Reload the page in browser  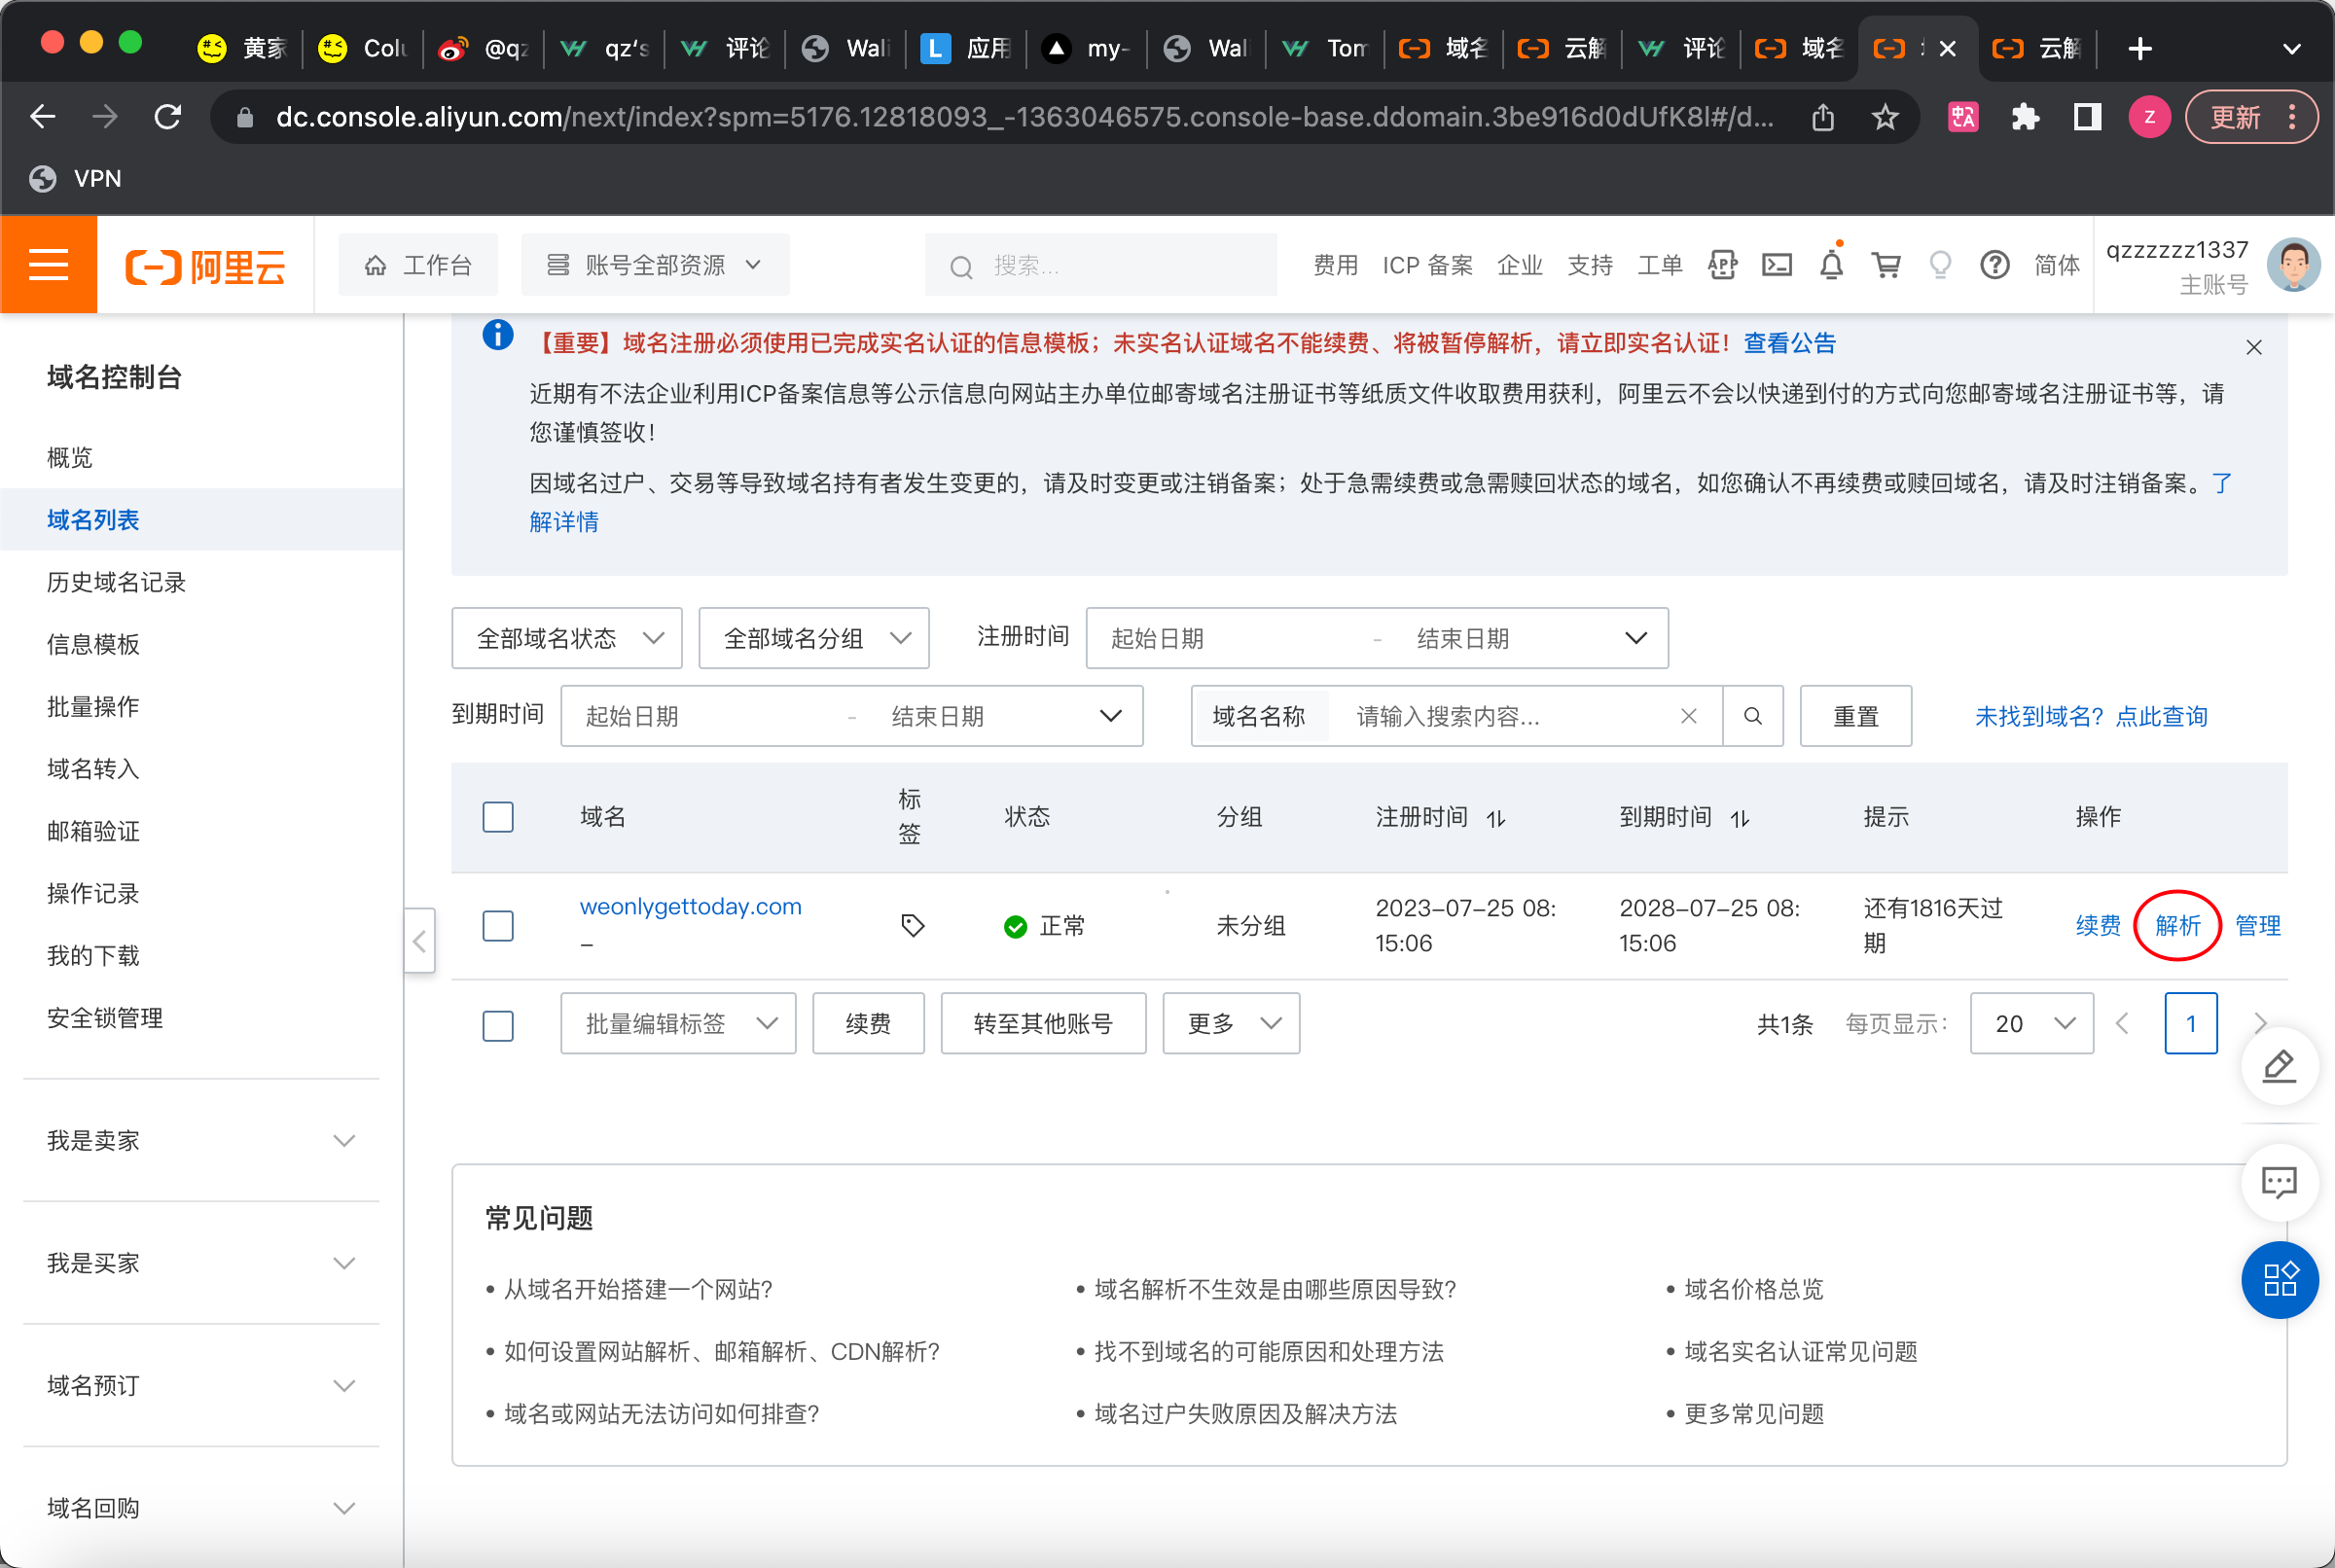pyautogui.click(x=168, y=117)
